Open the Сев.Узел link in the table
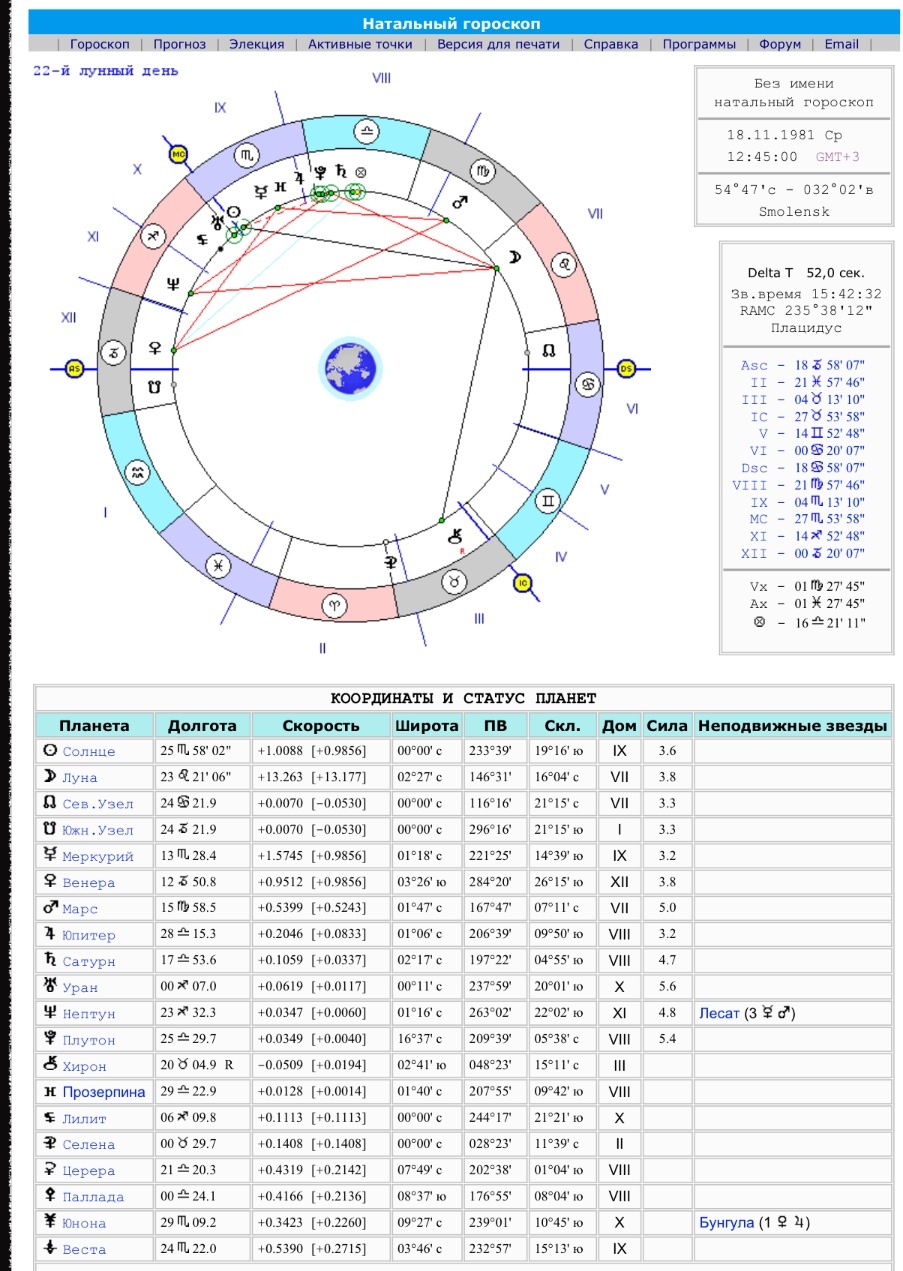903x1271 pixels. pyautogui.click(x=98, y=804)
